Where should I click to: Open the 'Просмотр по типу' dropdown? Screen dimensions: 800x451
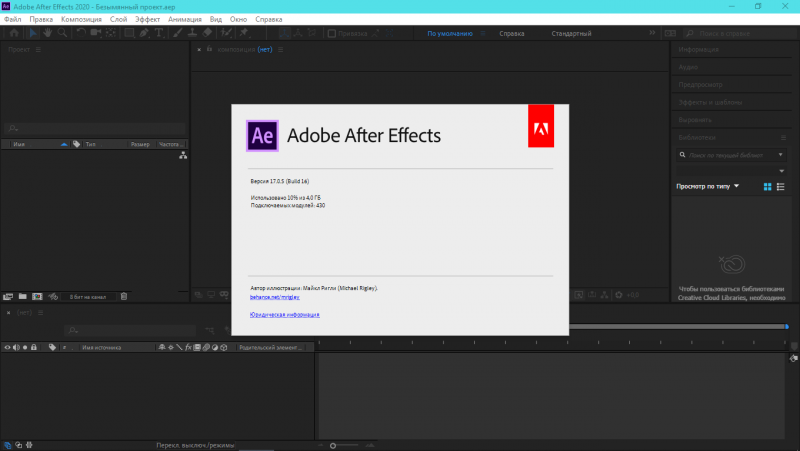tap(708, 186)
